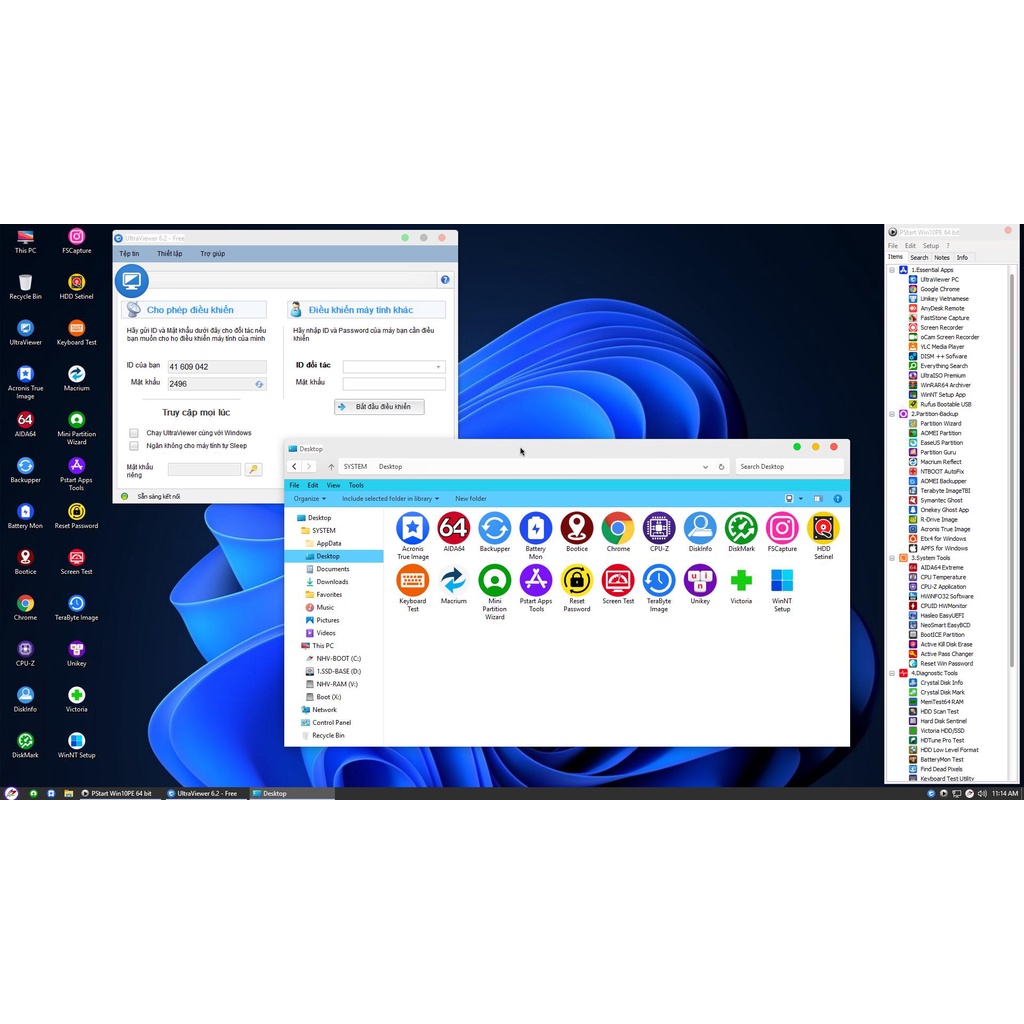Collapse the 2.Partition-Backup tree group
Viewport: 1024px width, 1024px height.
(x=891, y=414)
